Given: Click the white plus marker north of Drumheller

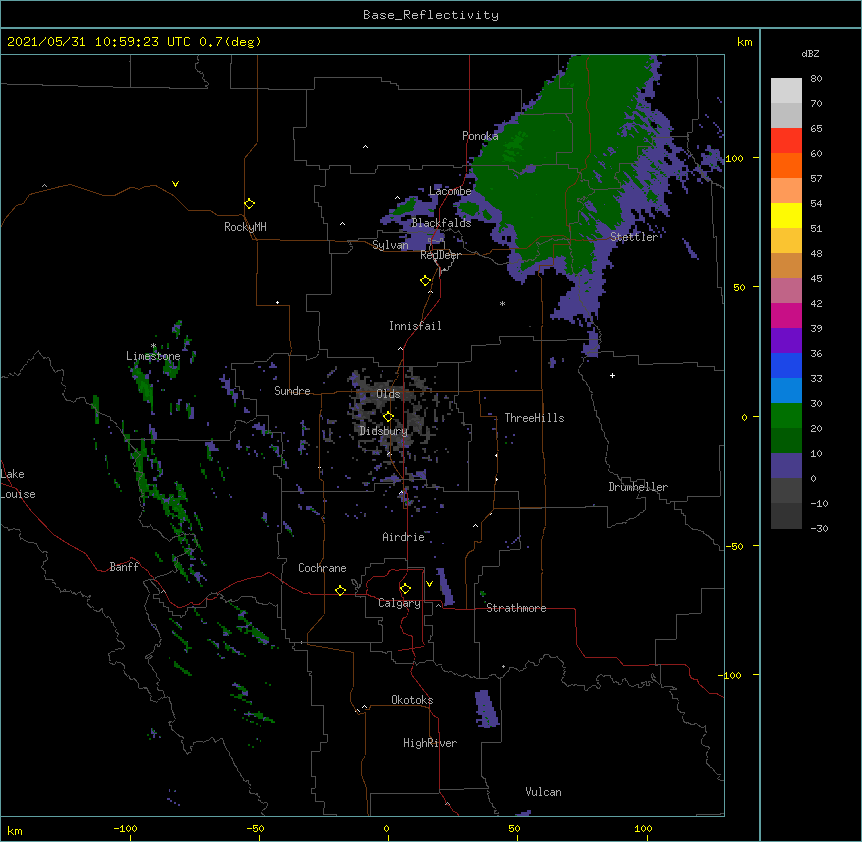Looking at the screenshot, I should tap(612, 375).
